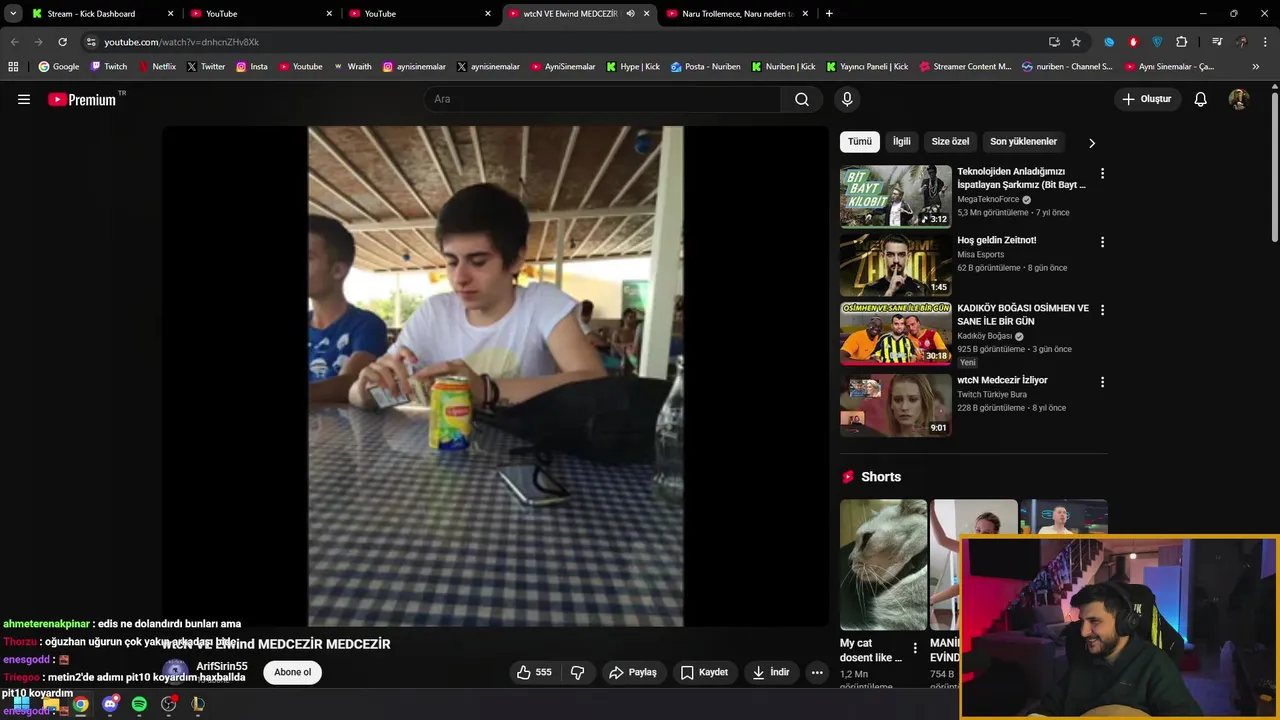This screenshot has height=720, width=1280.
Task: Open Posta - Nuriben bookmark
Action: [706, 67]
